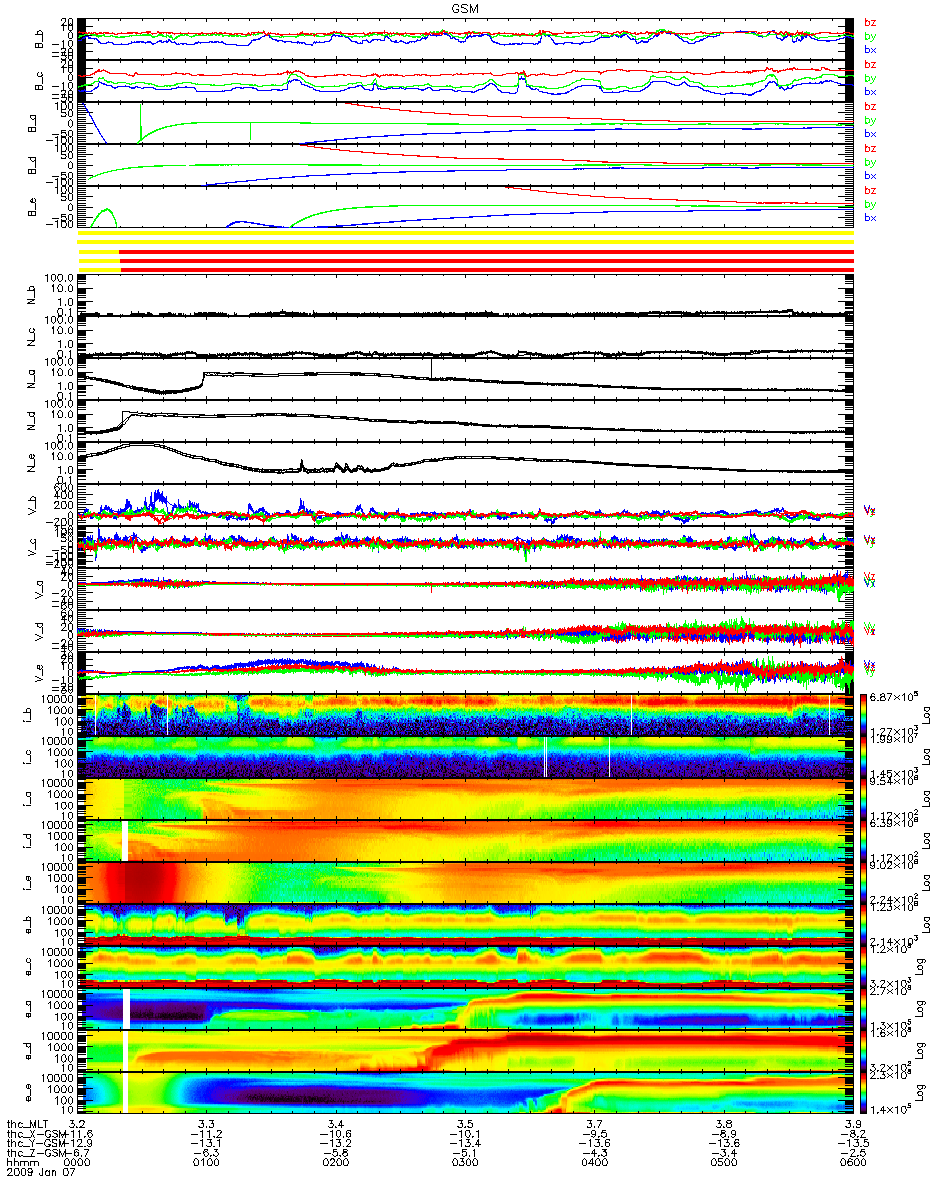Click the bx legend label of B_a panel
Screen dimensions: 930x1200
pos(870,133)
